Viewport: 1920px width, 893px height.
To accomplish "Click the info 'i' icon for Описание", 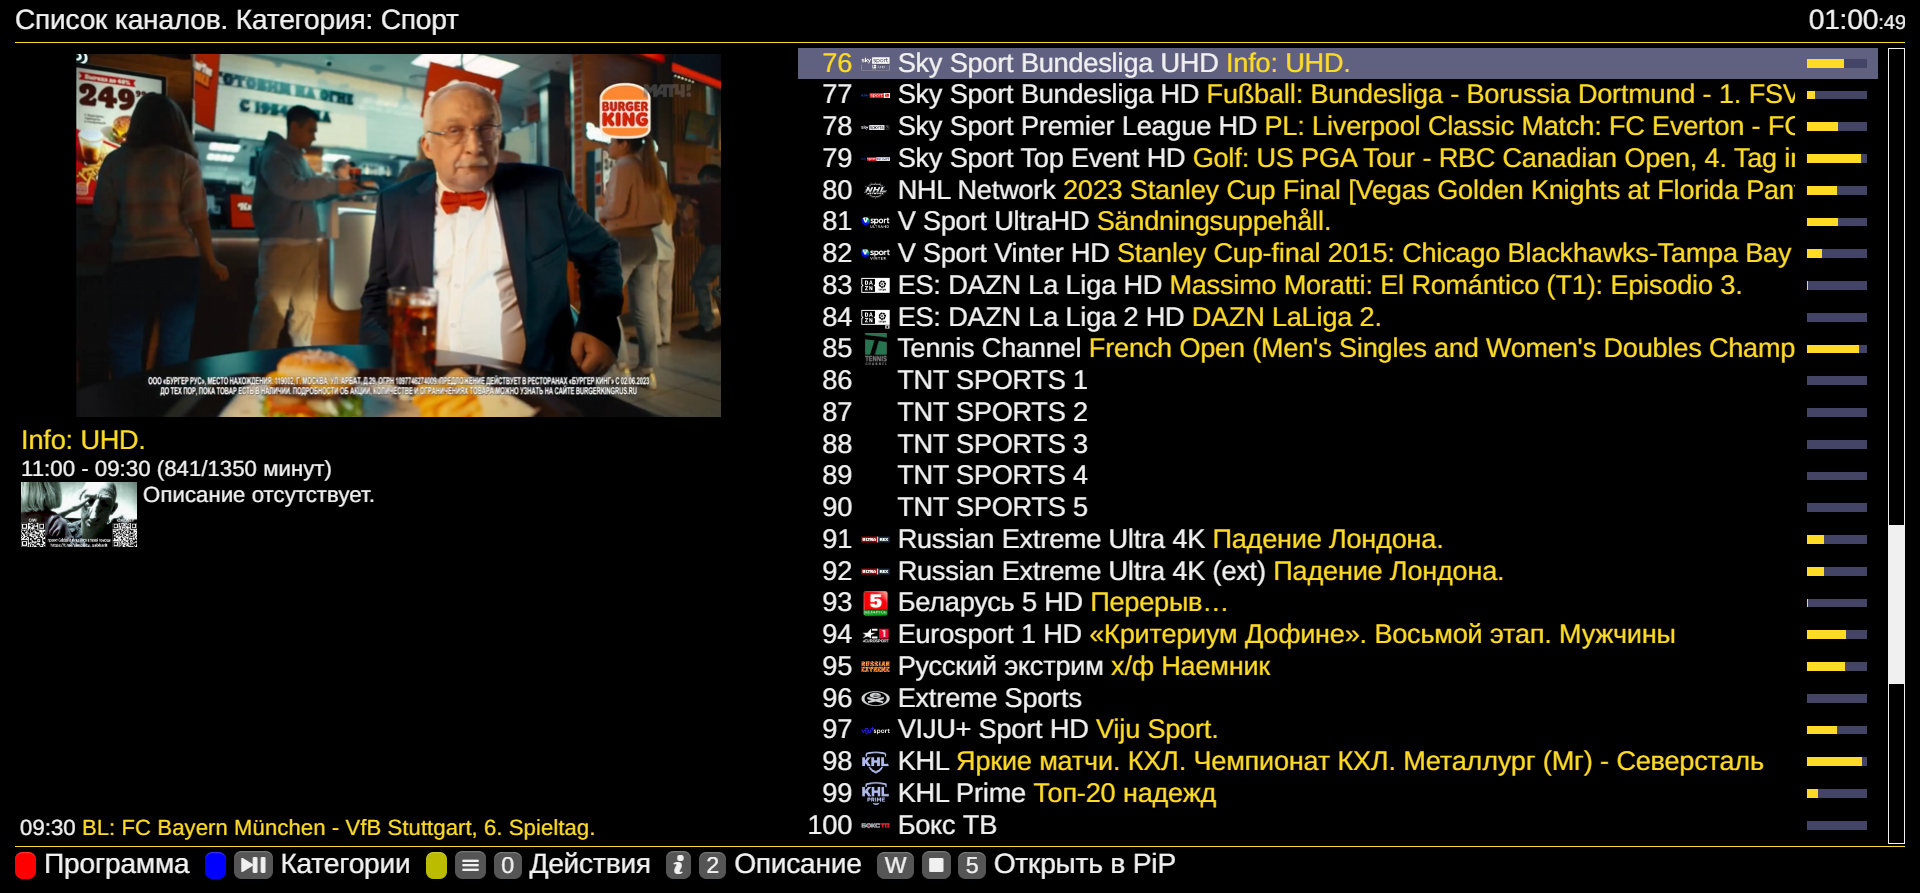I will click(x=679, y=865).
